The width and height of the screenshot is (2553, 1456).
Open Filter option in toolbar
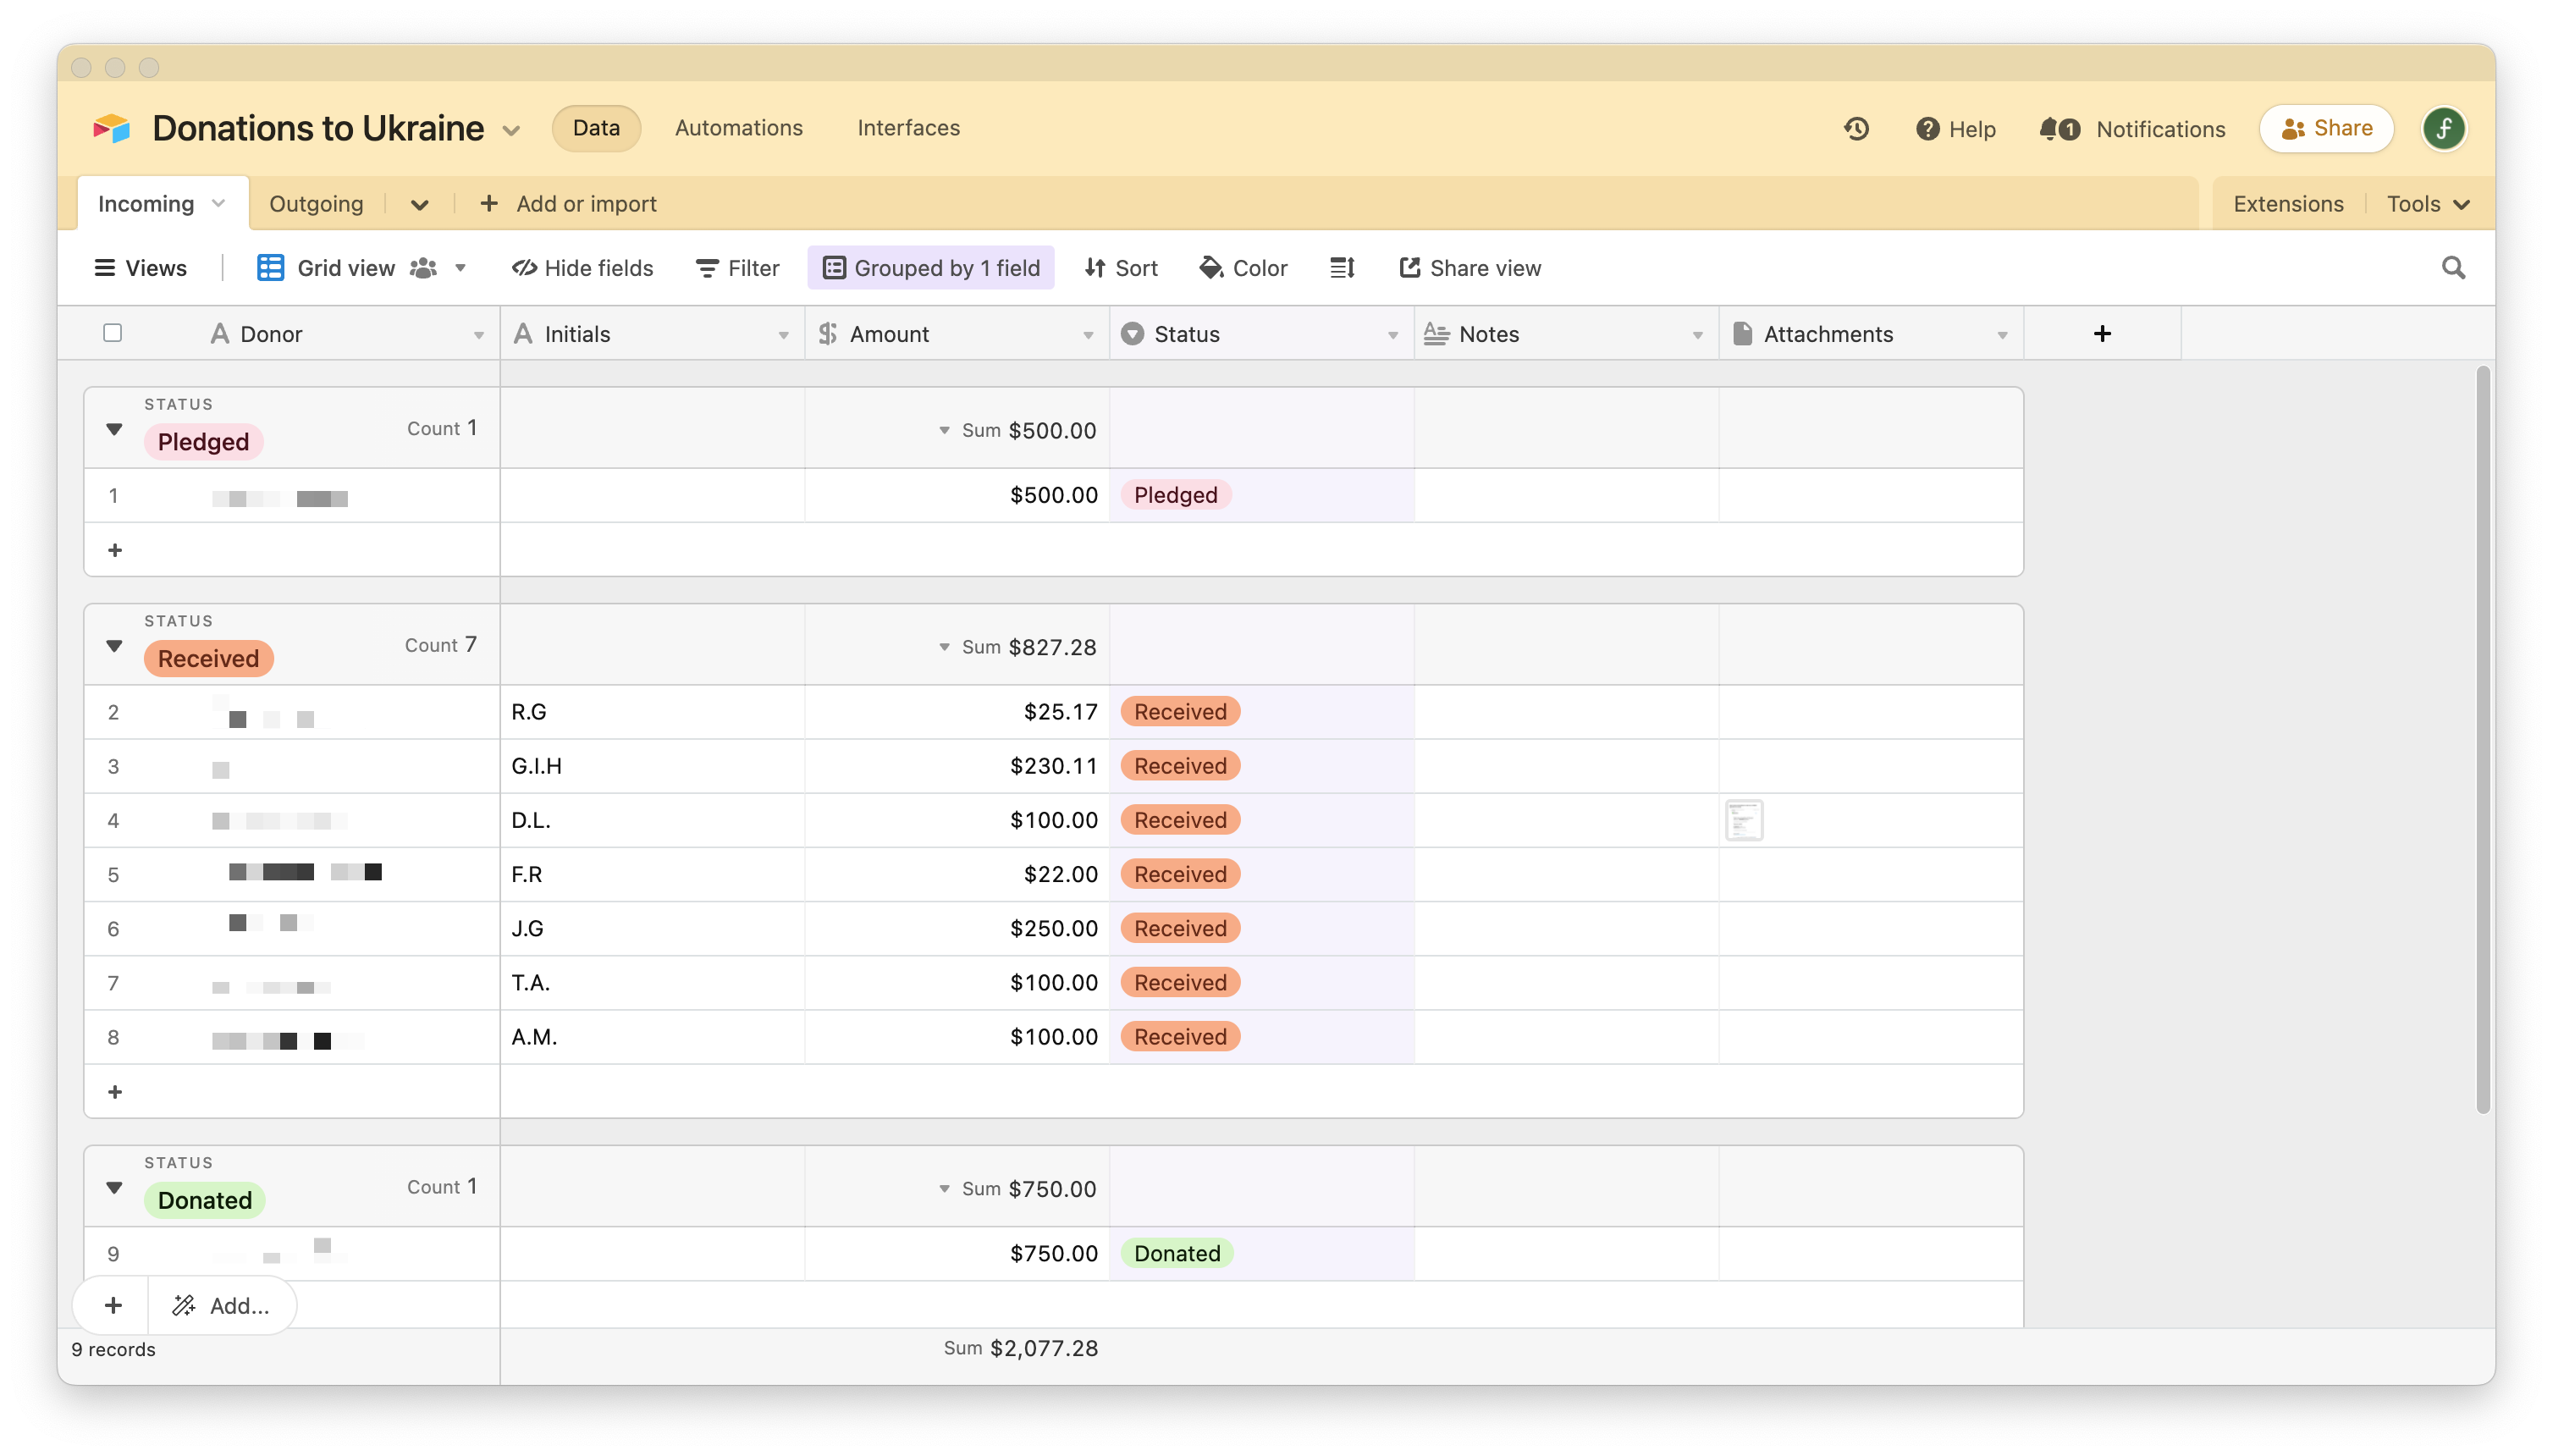(738, 268)
